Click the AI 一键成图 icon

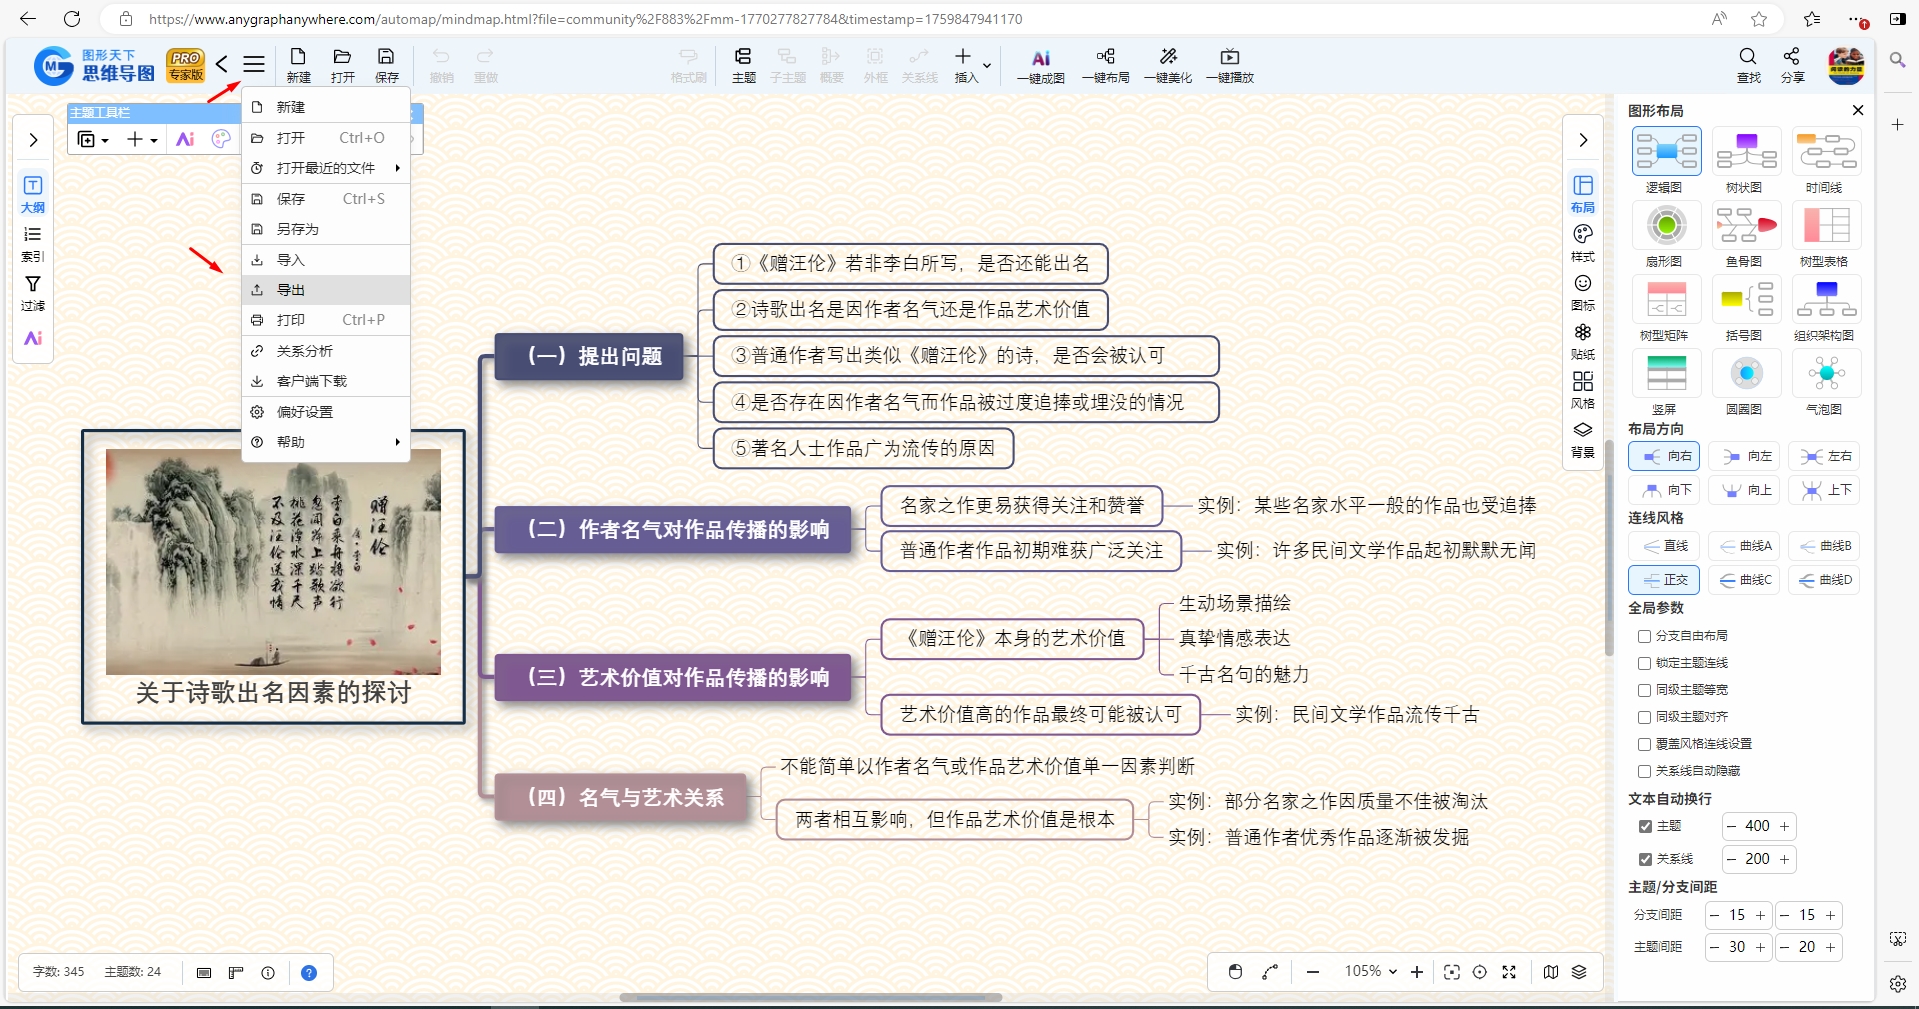point(1041,65)
